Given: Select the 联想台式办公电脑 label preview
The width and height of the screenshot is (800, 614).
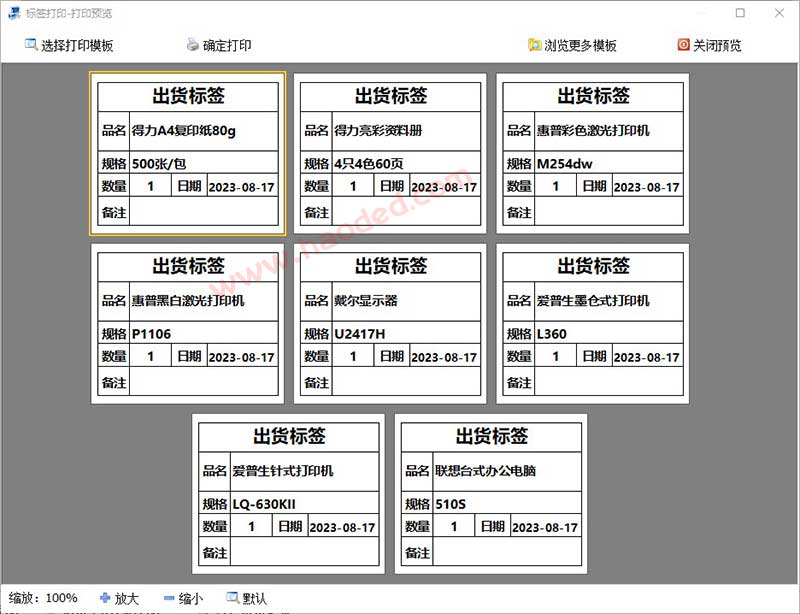Looking at the screenshot, I should [491, 494].
